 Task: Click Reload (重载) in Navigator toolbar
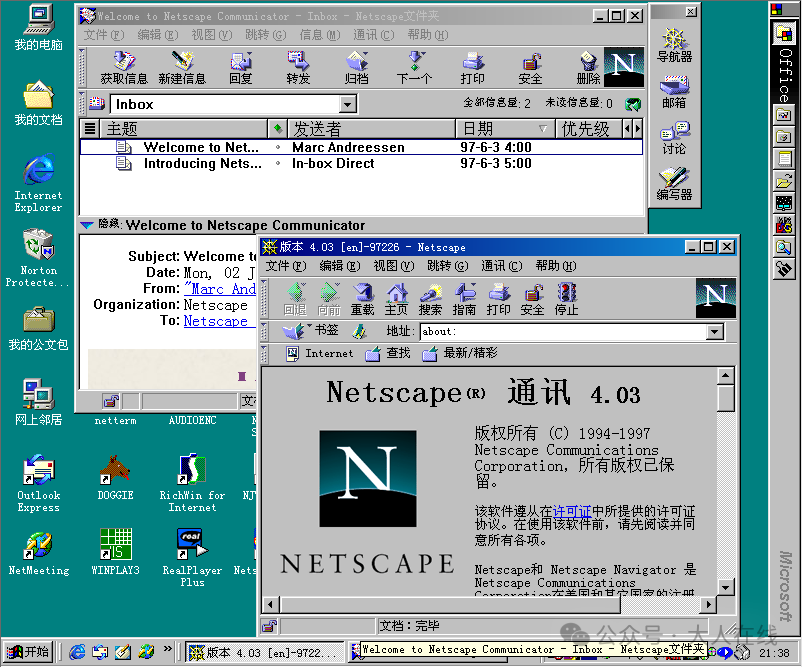pos(362,299)
